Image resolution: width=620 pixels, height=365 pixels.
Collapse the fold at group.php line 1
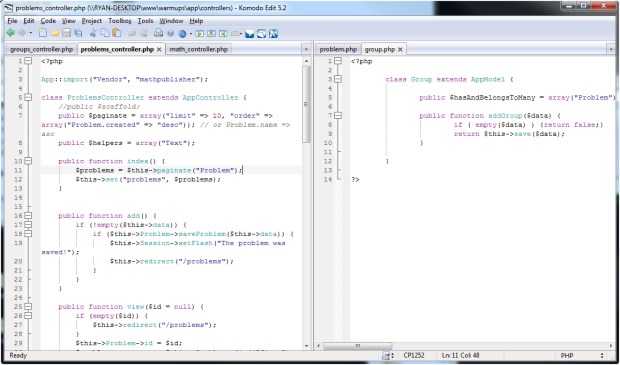[x=338, y=61]
